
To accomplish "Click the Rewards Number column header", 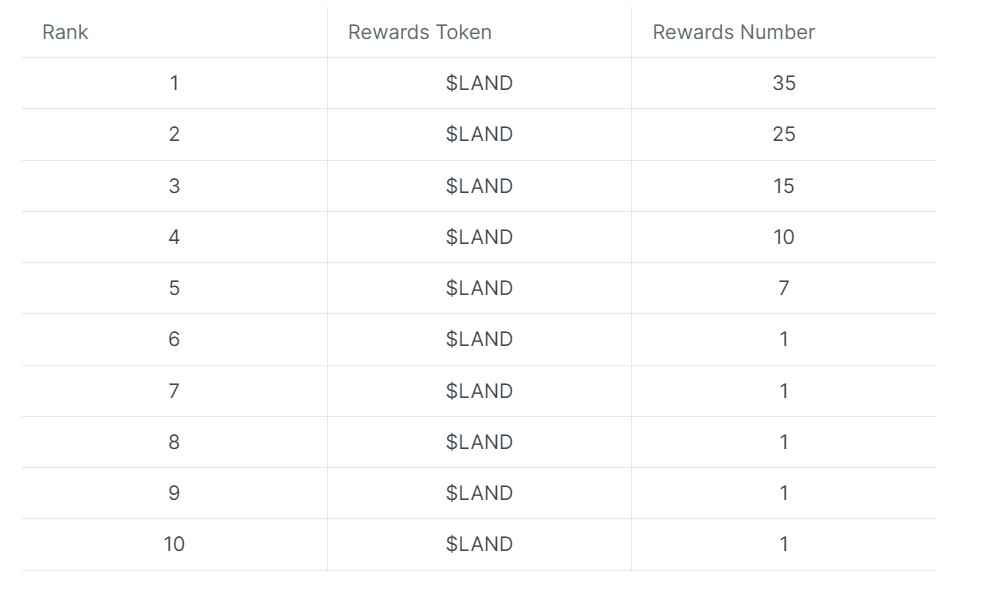I will [733, 32].
